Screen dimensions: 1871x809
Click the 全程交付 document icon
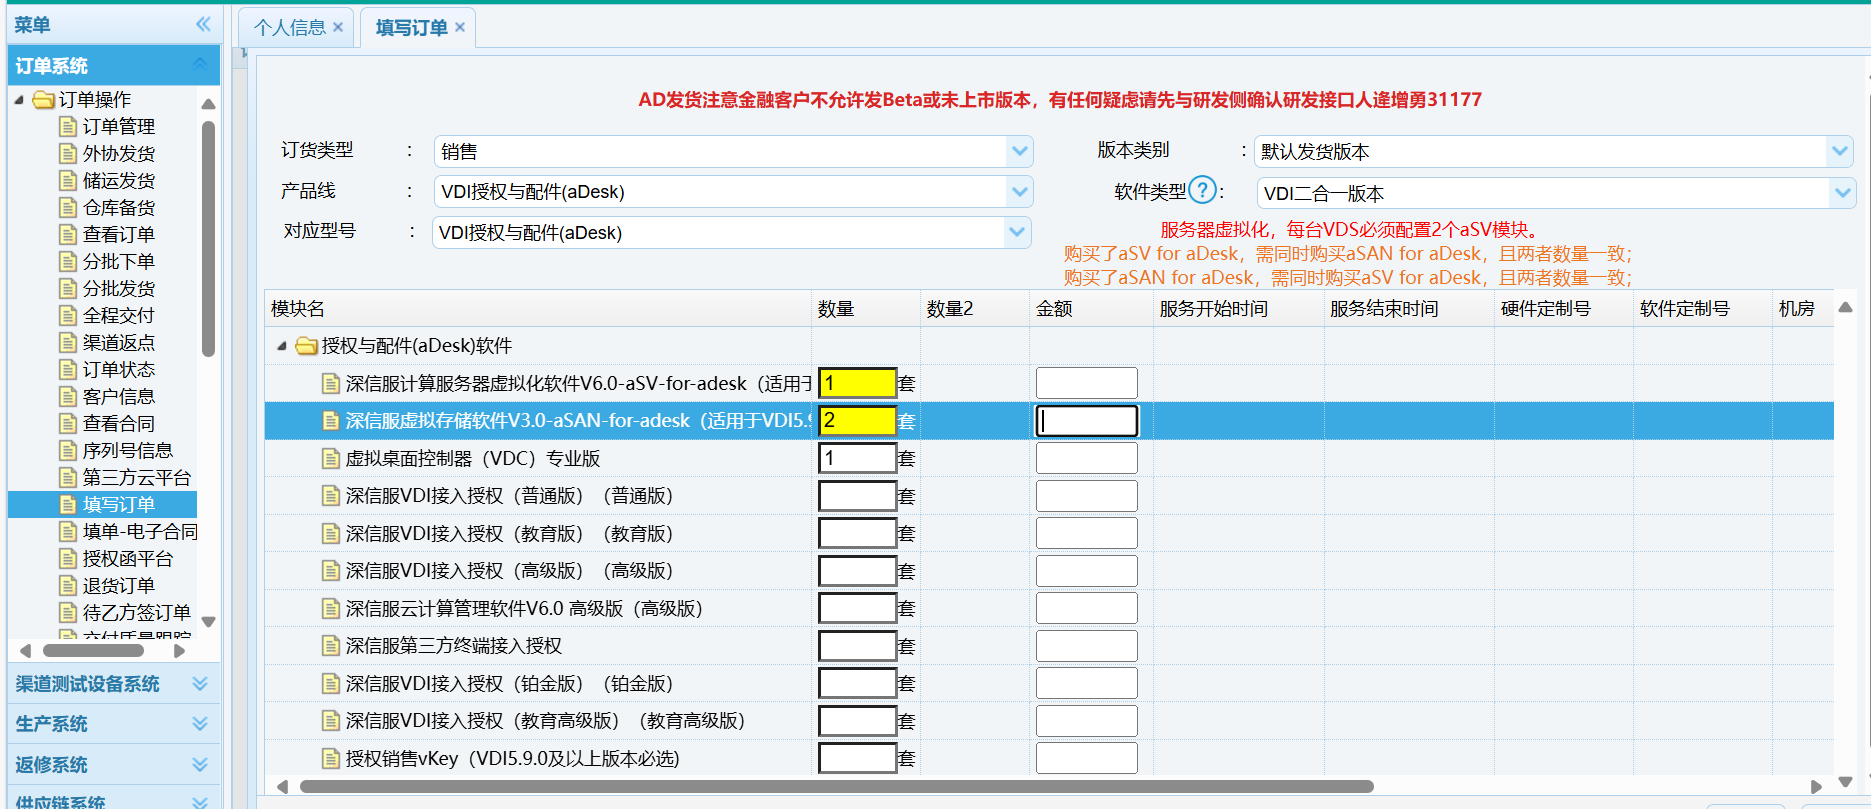[68, 315]
